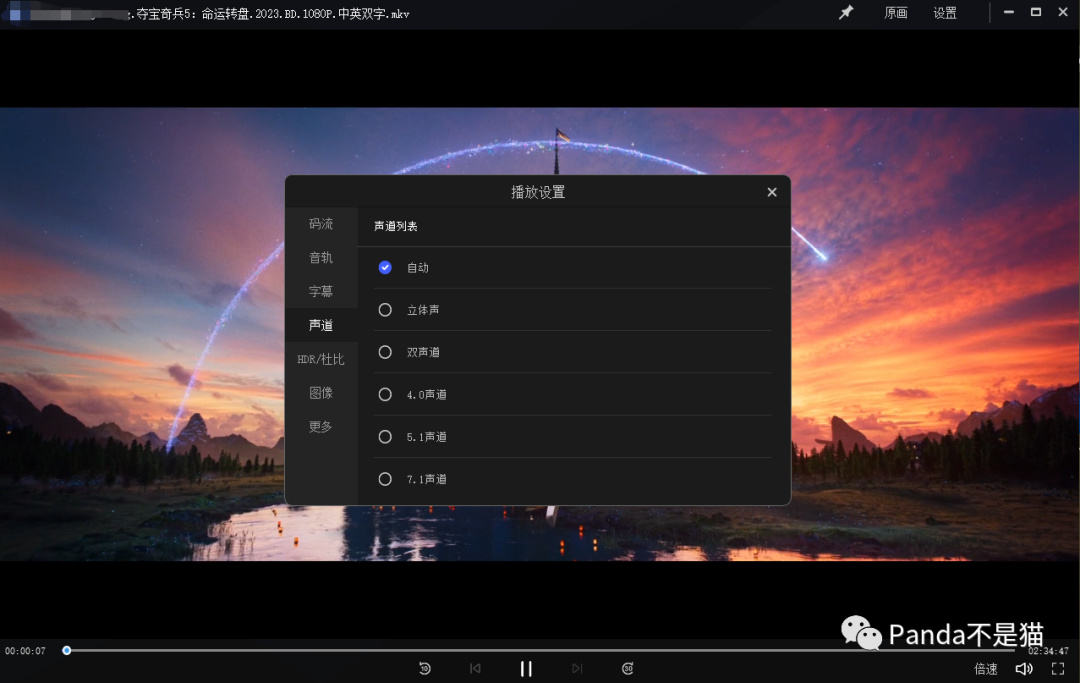
Task: Enter fullscreen mode
Action: [1058, 669]
